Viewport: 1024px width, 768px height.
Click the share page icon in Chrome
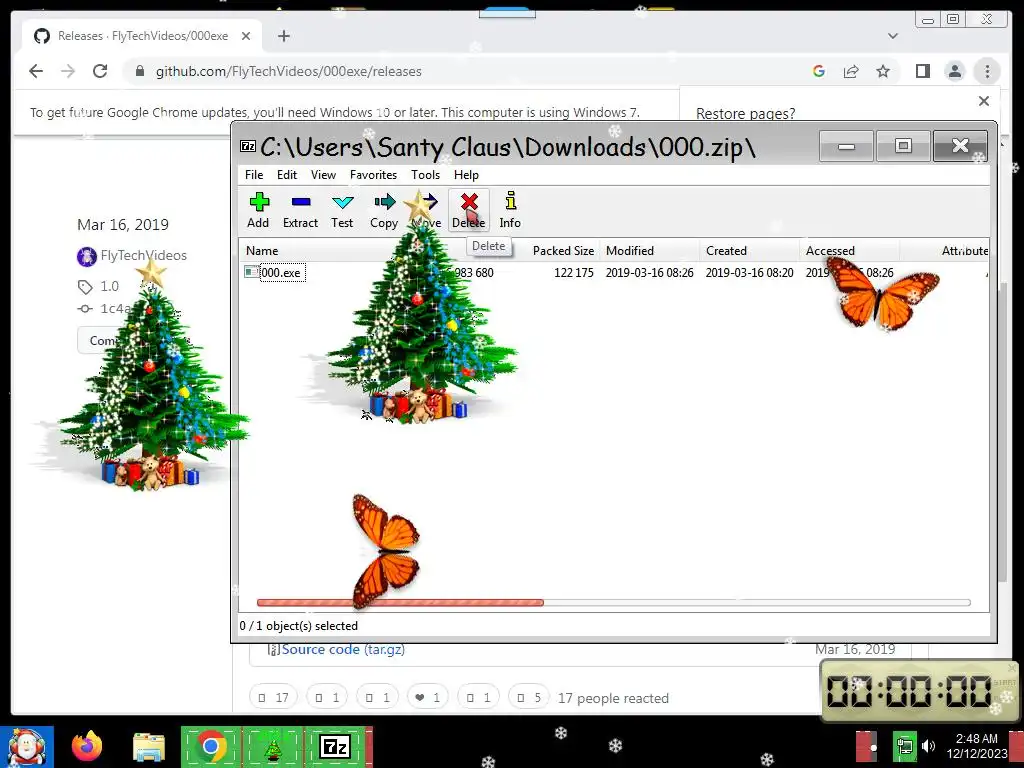[851, 71]
